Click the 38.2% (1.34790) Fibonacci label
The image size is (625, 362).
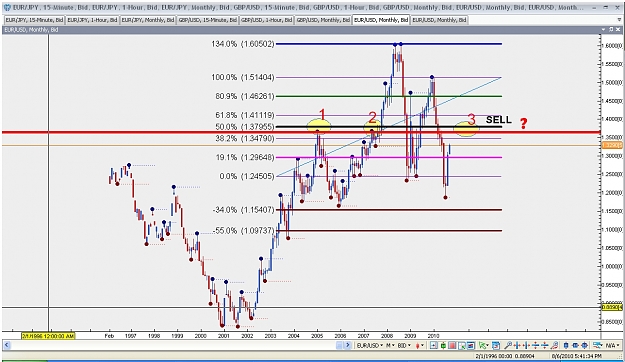point(245,138)
